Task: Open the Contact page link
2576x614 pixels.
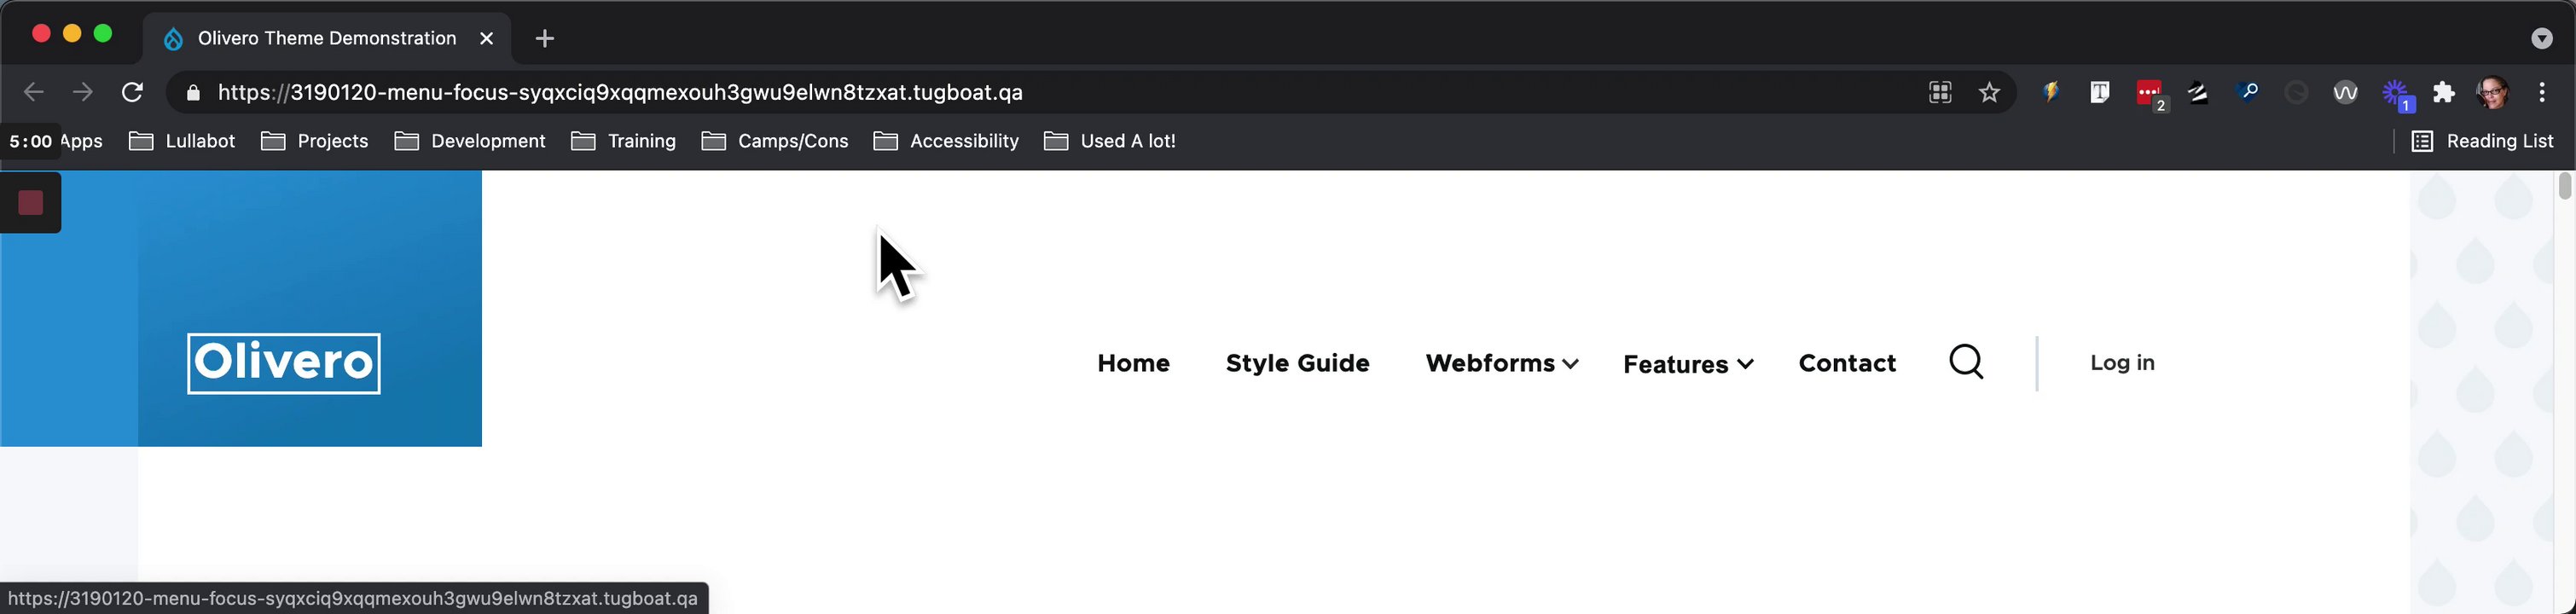Action: pos(1847,363)
